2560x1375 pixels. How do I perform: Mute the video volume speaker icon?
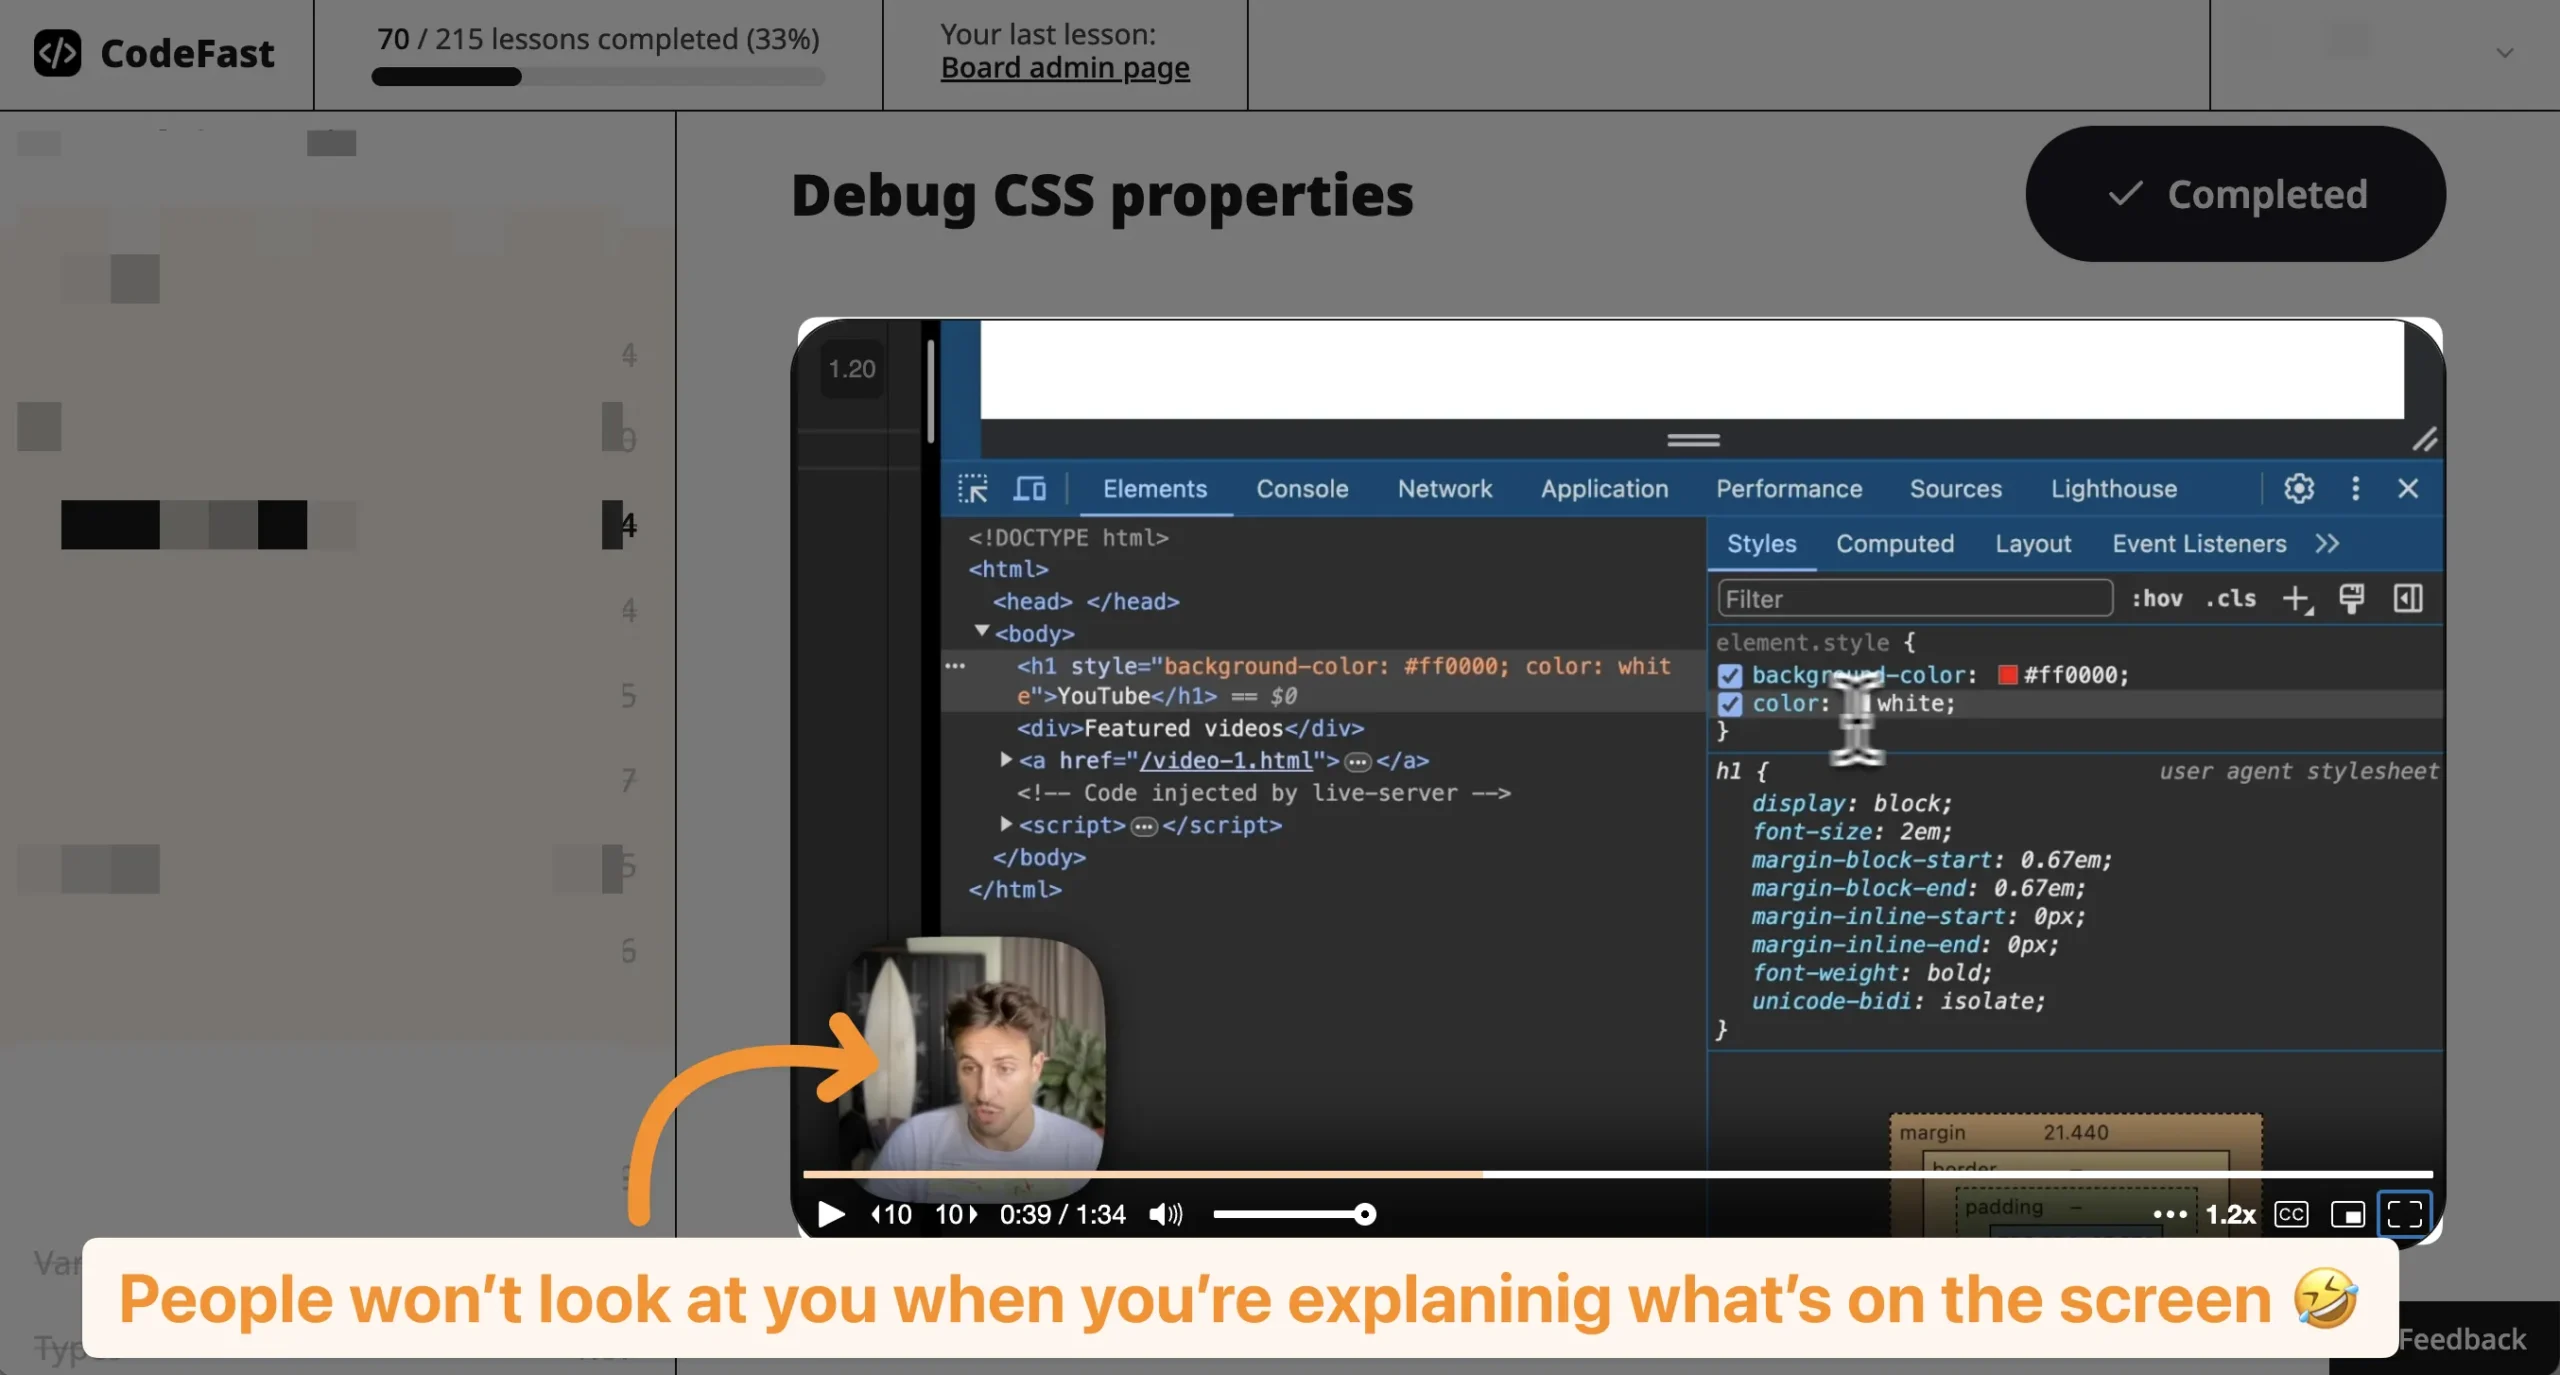pyautogui.click(x=1165, y=1214)
